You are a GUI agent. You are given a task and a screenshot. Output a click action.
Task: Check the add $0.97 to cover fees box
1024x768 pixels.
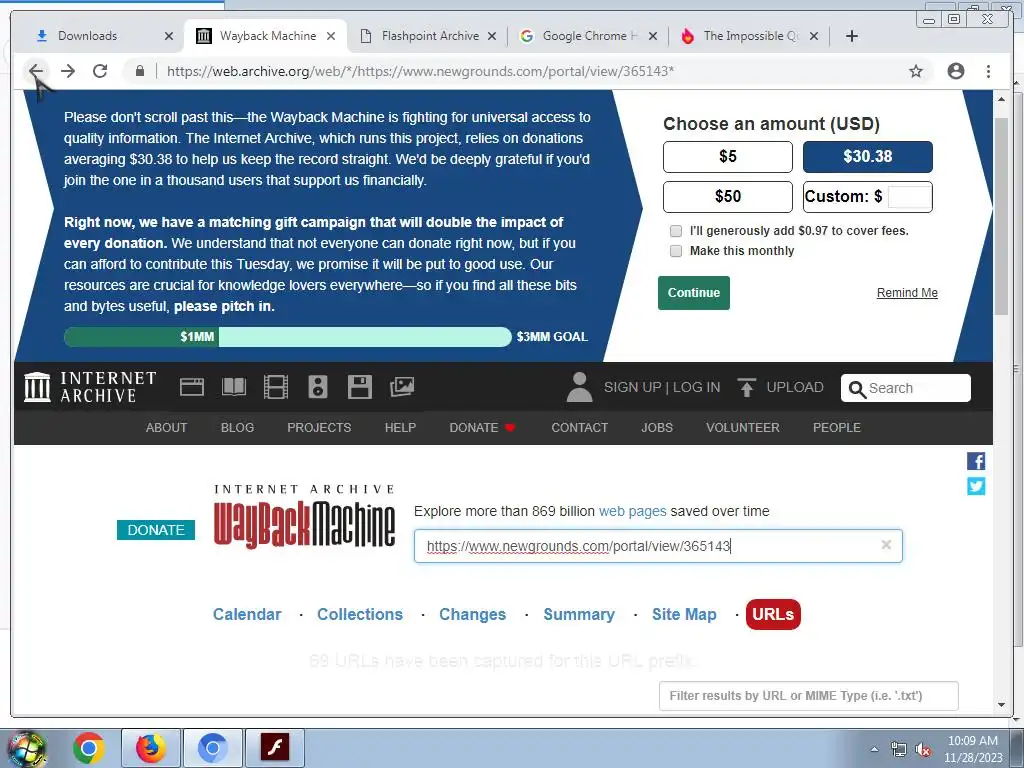click(676, 231)
